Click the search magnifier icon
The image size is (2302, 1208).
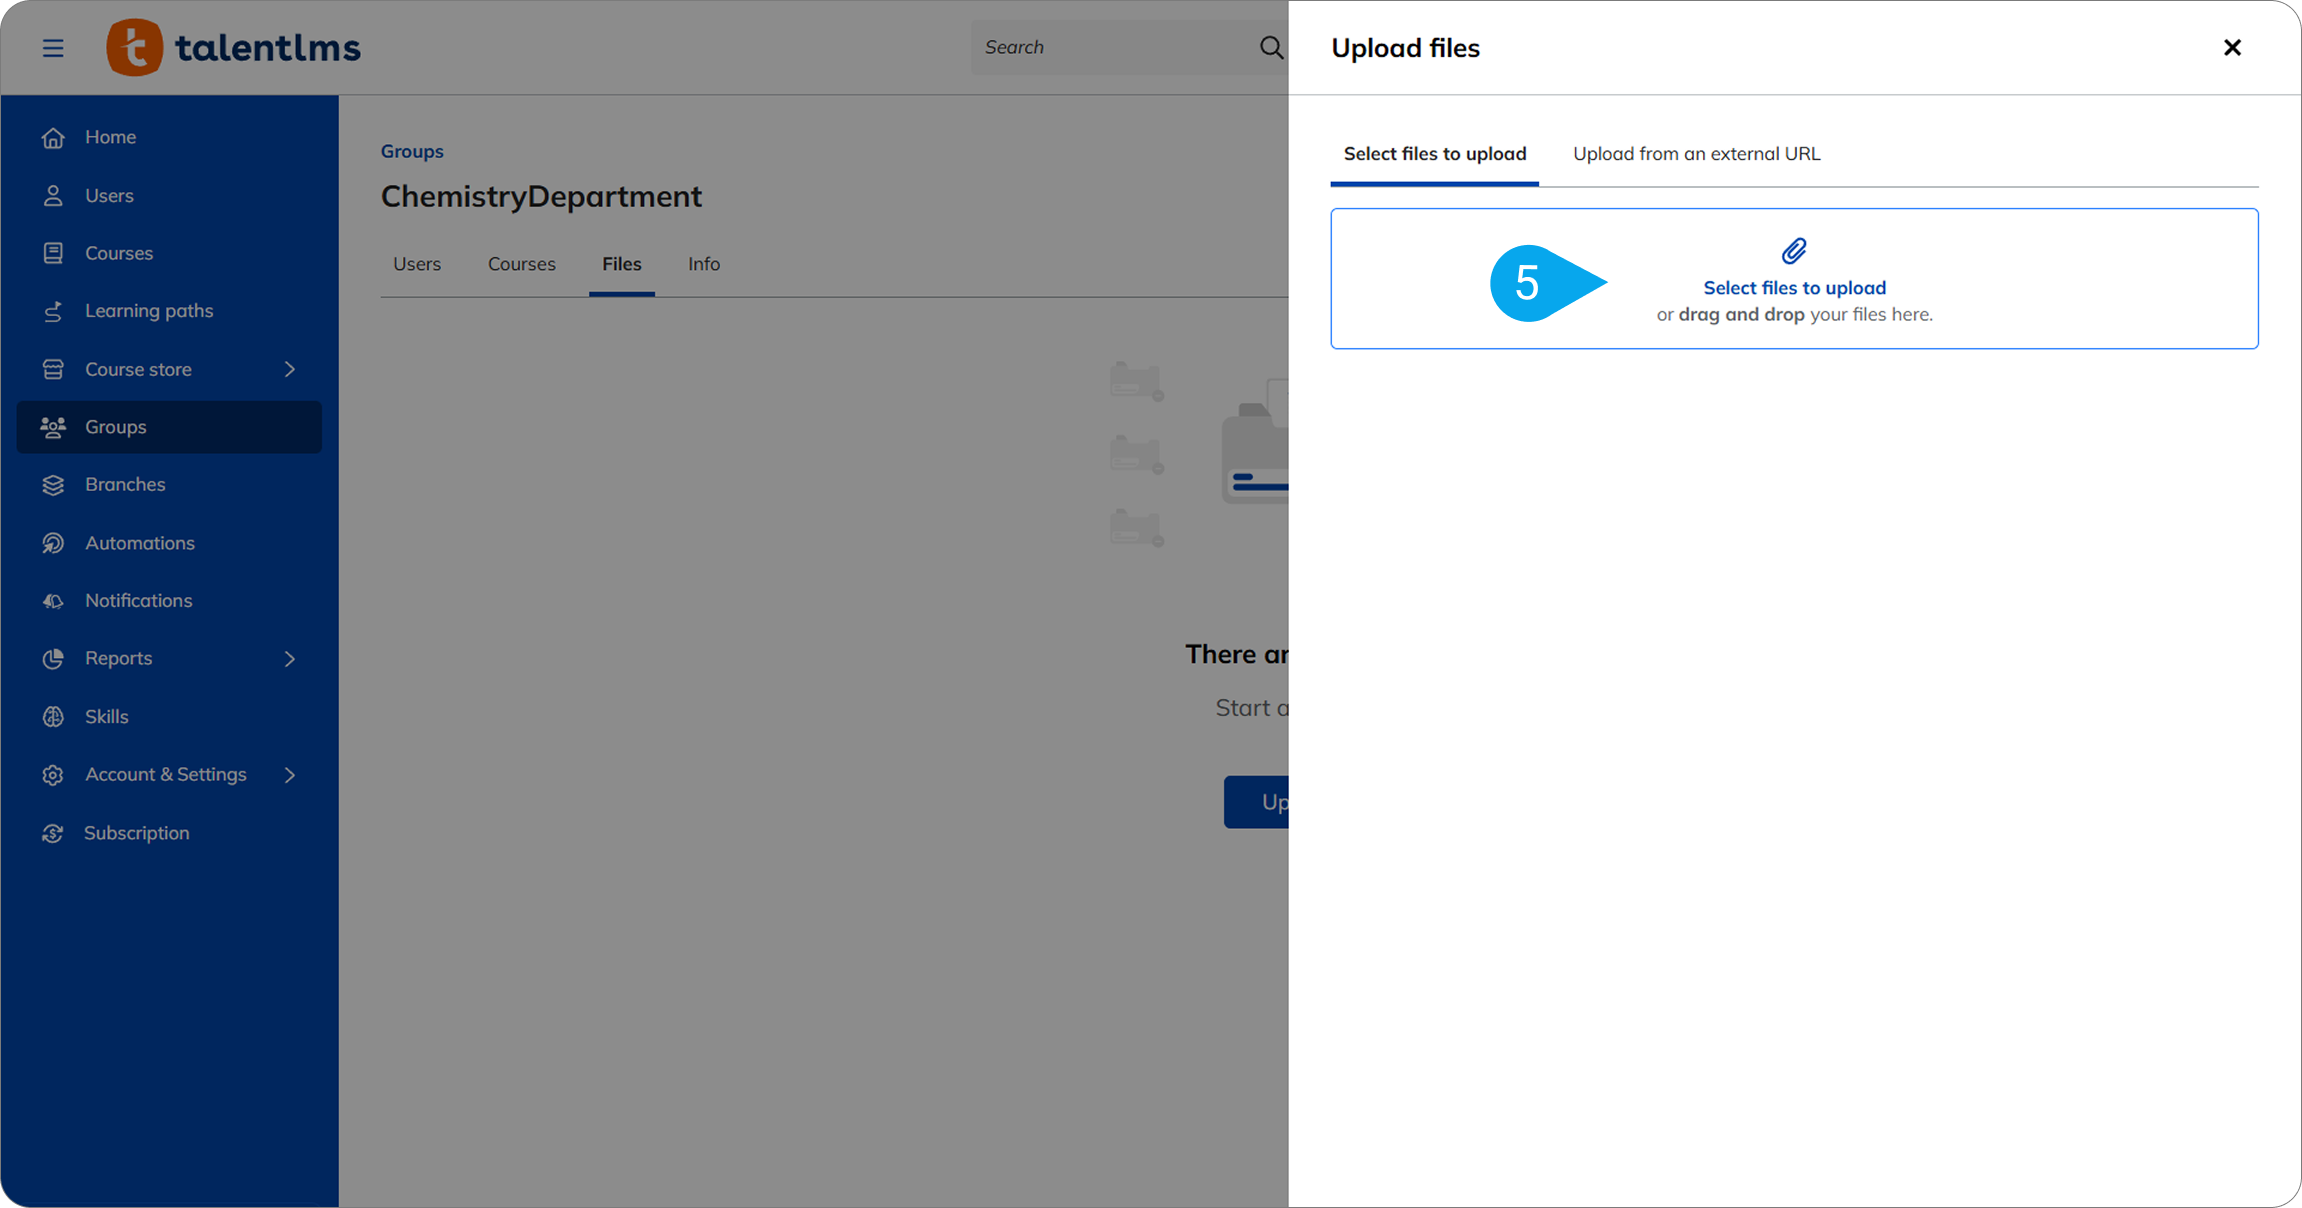[x=1270, y=47]
